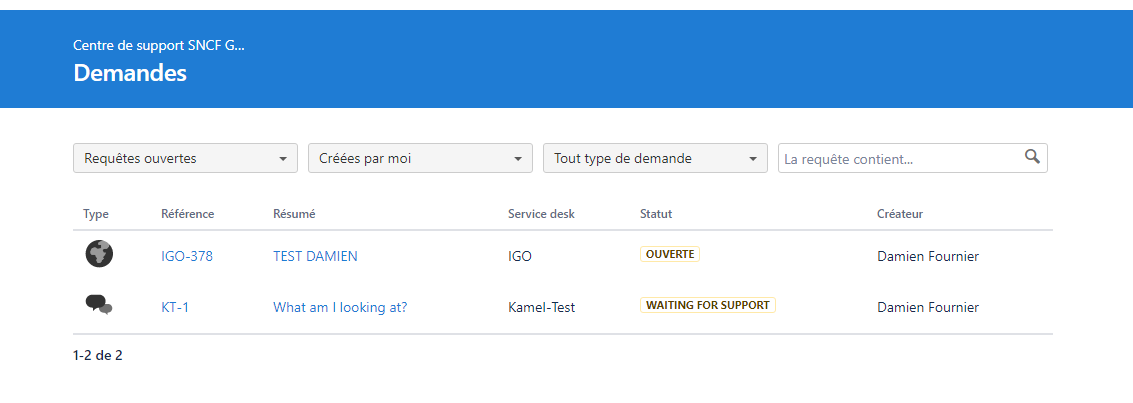Expand the Tout type de demande dropdown
This screenshot has height=403, width=1133.
[x=655, y=158]
